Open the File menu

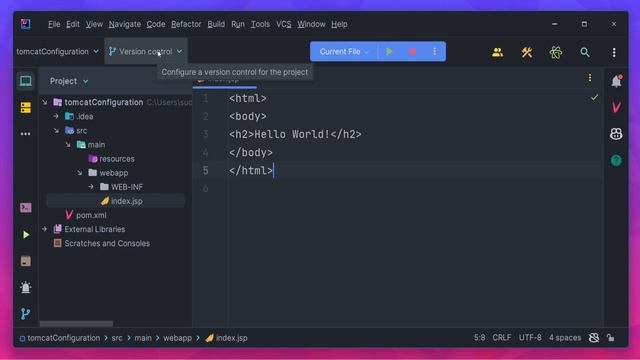54,24
